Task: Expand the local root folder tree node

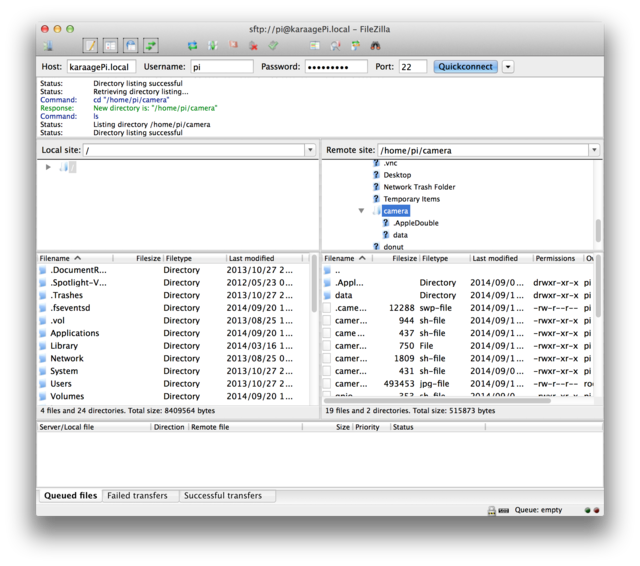Action: [x=48, y=167]
